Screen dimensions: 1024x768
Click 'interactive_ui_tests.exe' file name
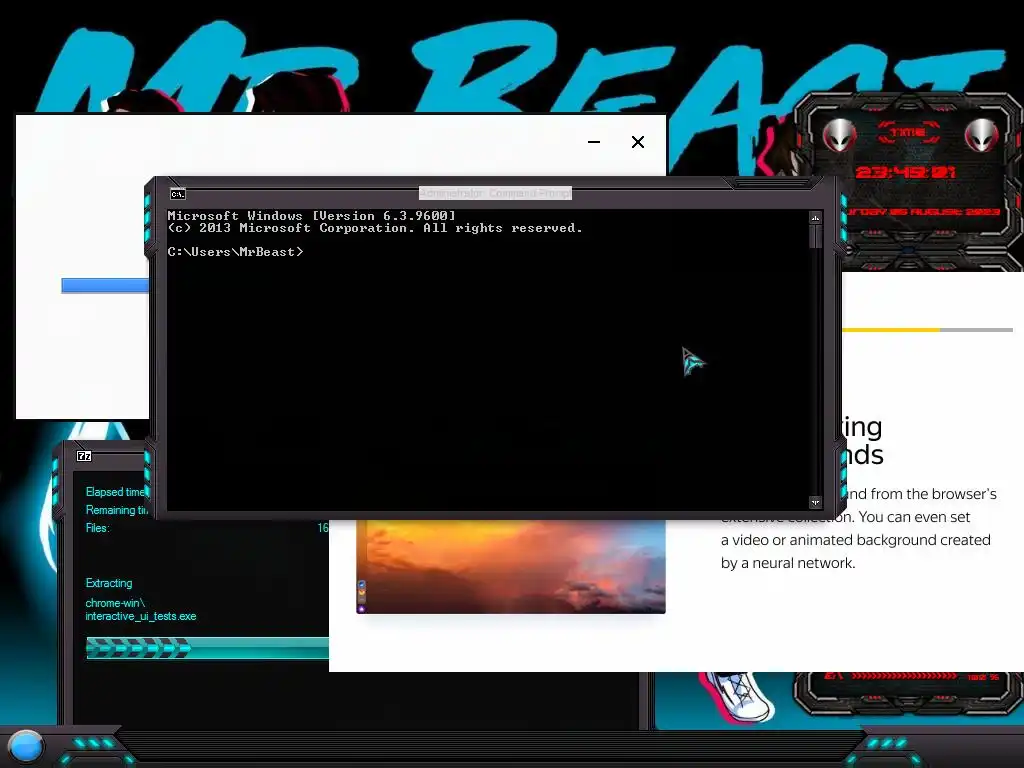pyautogui.click(x=140, y=616)
